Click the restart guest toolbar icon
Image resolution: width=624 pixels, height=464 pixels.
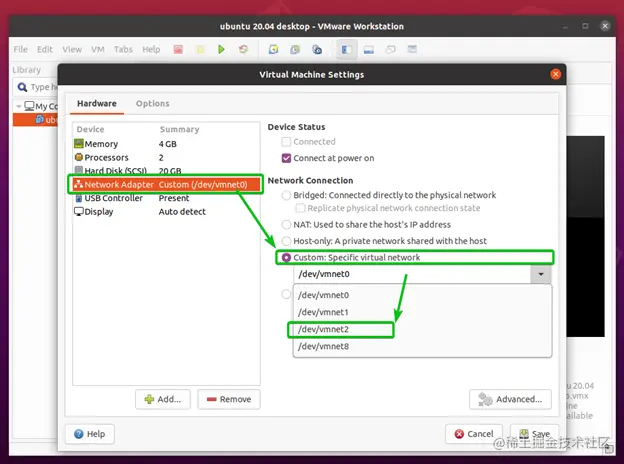243,49
